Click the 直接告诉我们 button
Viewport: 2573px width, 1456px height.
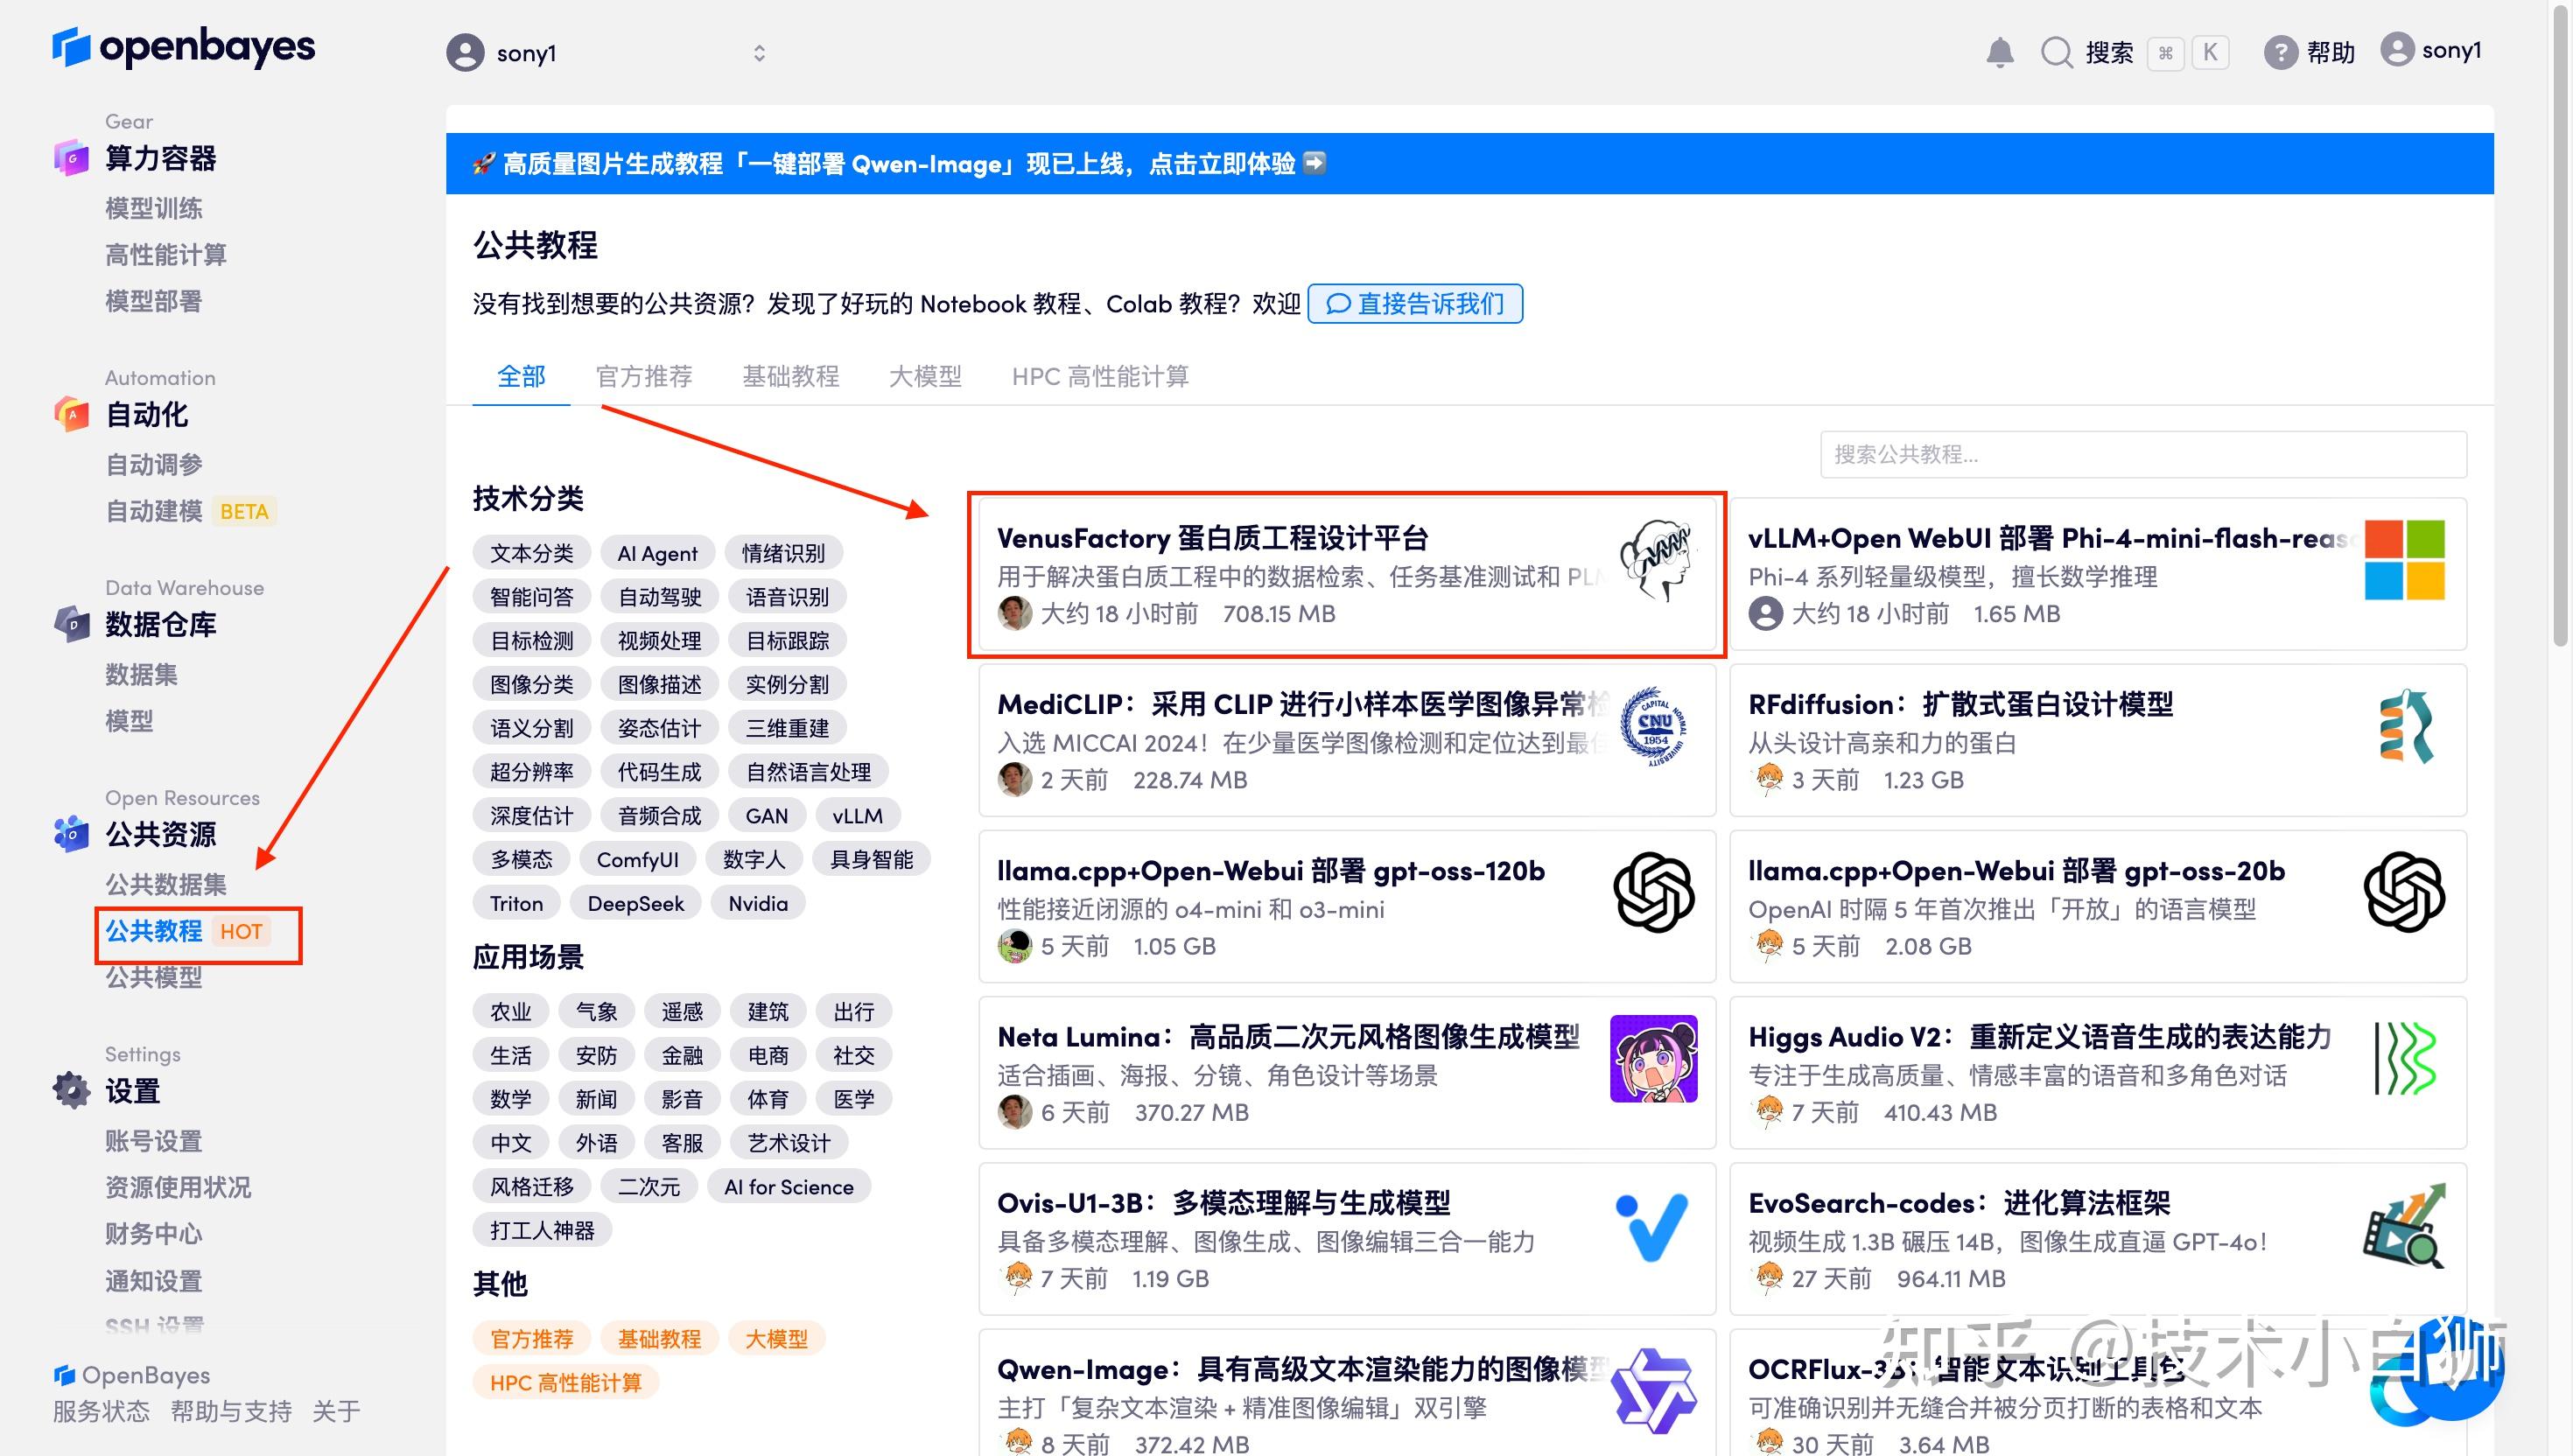[1415, 304]
